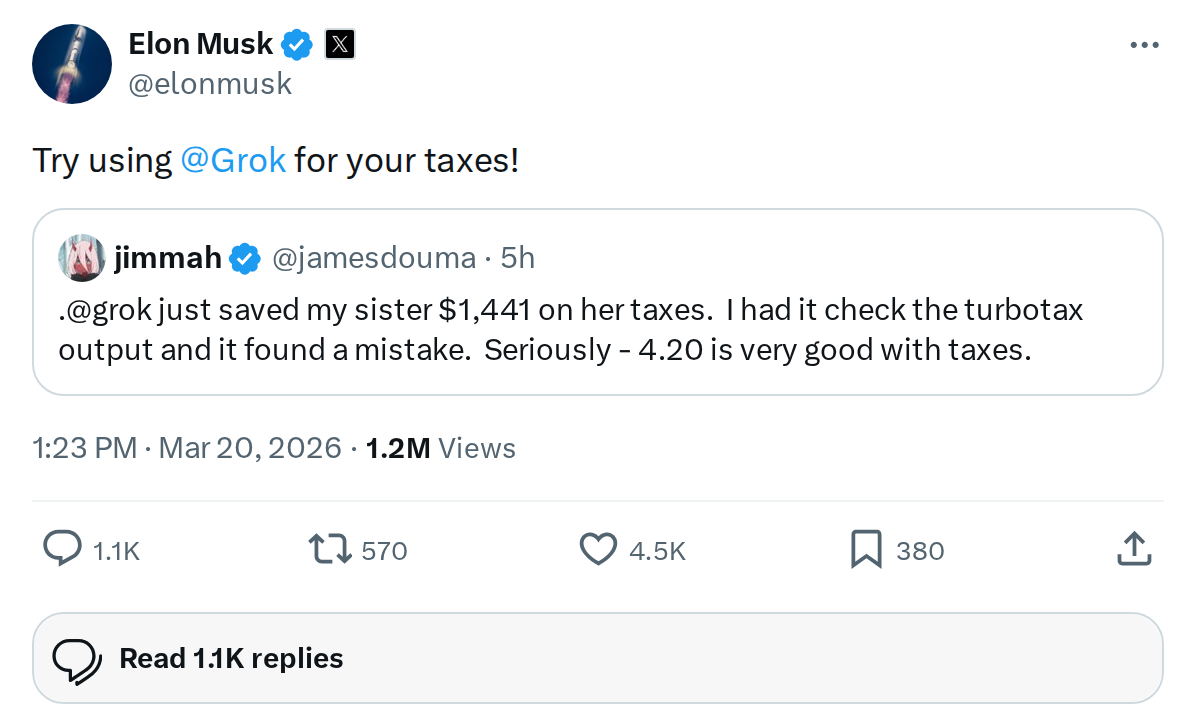Open the share icon for this tweet

tap(1134, 549)
